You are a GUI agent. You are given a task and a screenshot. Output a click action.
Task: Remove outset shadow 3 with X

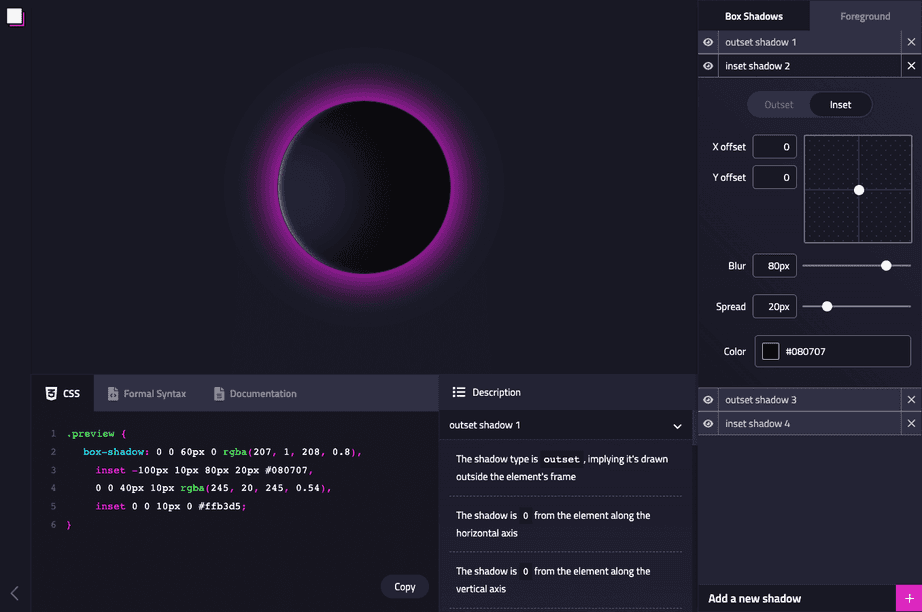(x=911, y=400)
